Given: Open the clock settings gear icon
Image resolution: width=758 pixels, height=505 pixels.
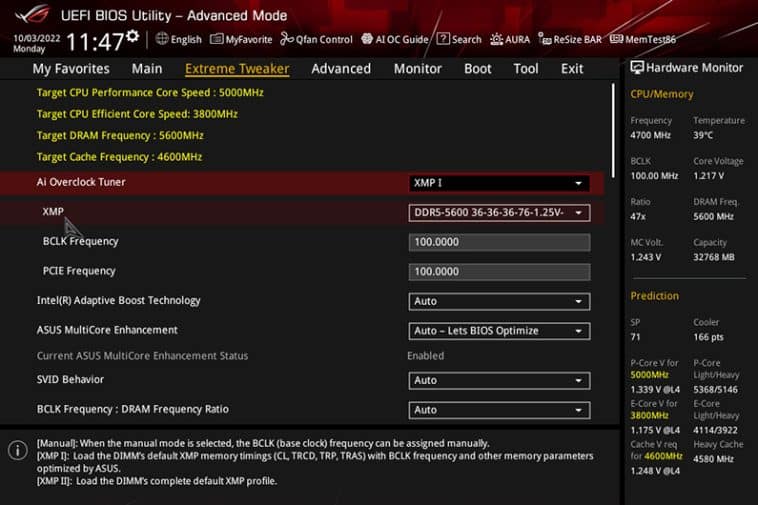Looking at the screenshot, I should 132,36.
